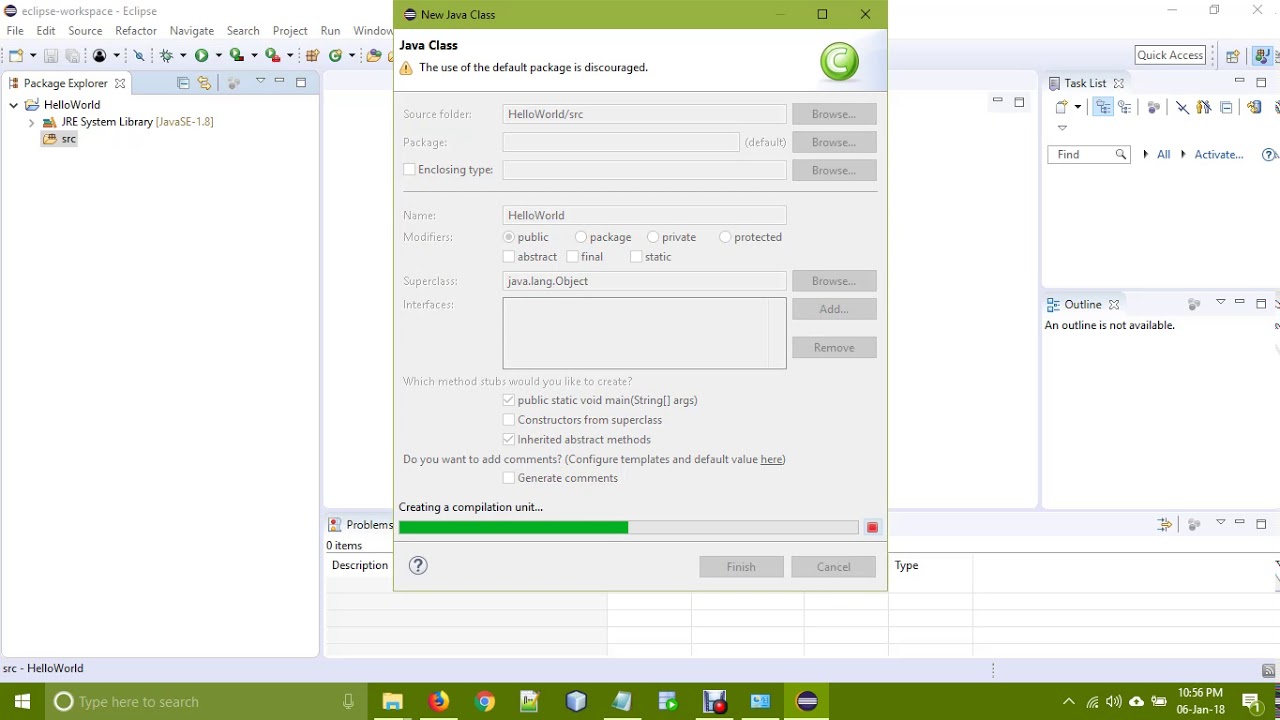1280x720 pixels.
Task: Collapse All in Package Explorer
Action: (183, 83)
